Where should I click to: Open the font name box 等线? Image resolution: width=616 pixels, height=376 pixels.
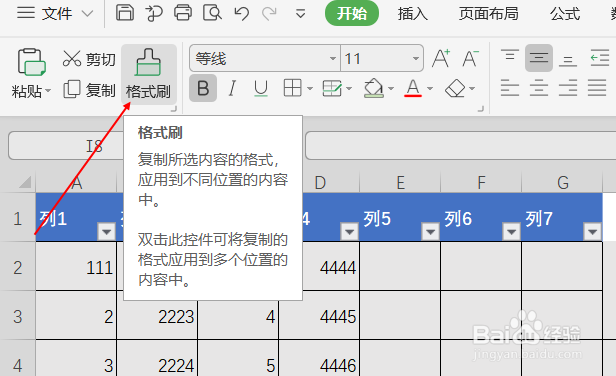(265, 59)
